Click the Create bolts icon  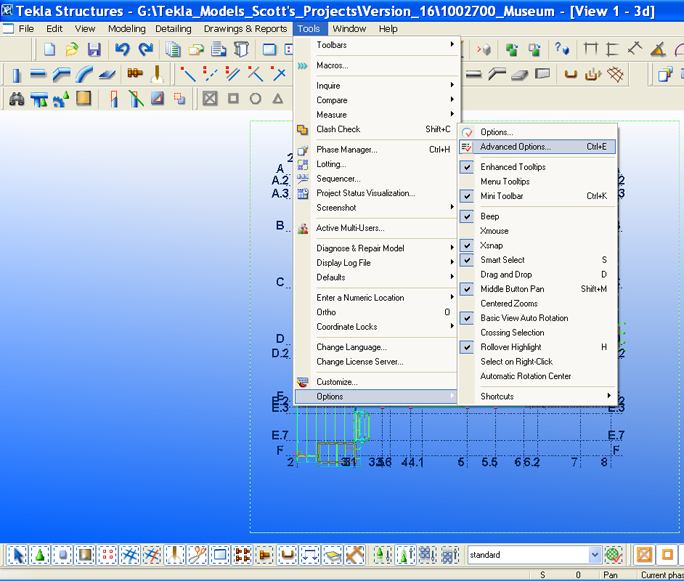pyautogui.click(x=135, y=74)
